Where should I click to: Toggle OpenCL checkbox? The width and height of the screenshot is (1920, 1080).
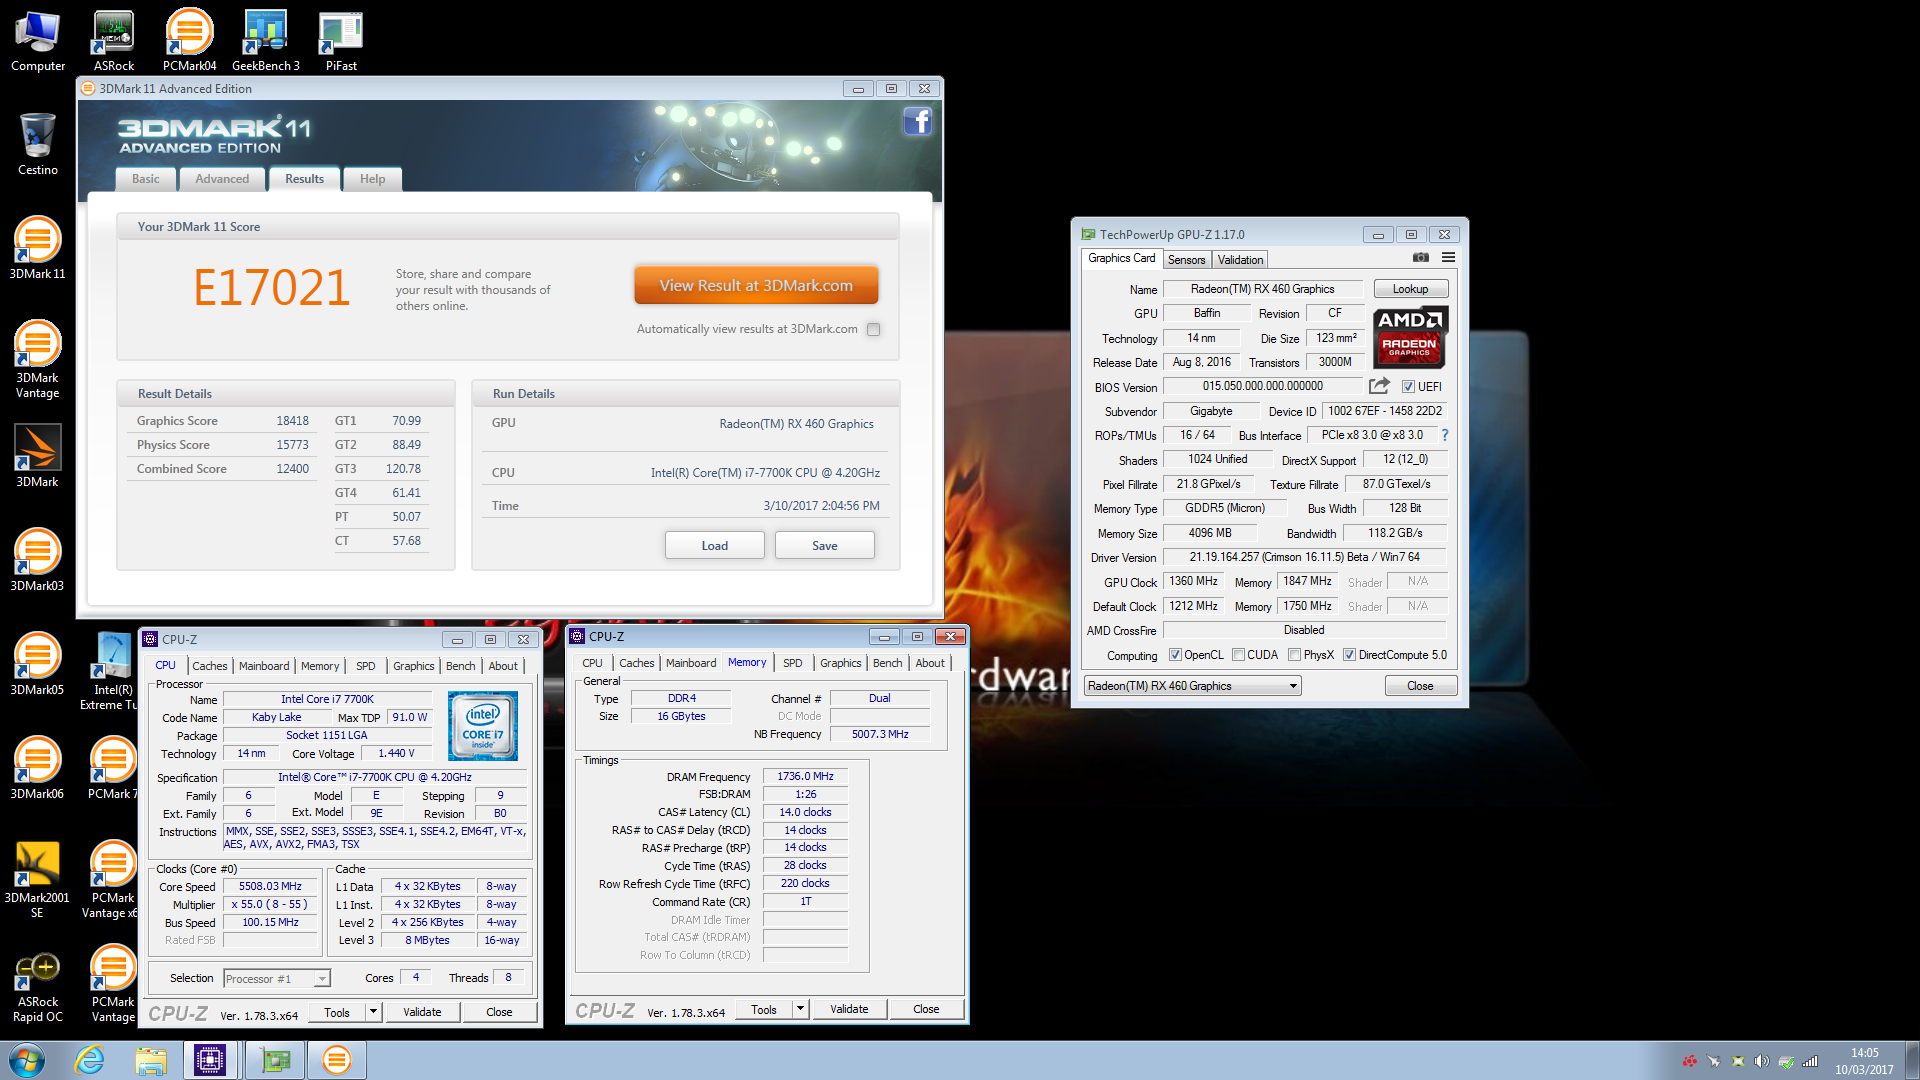coord(1175,655)
